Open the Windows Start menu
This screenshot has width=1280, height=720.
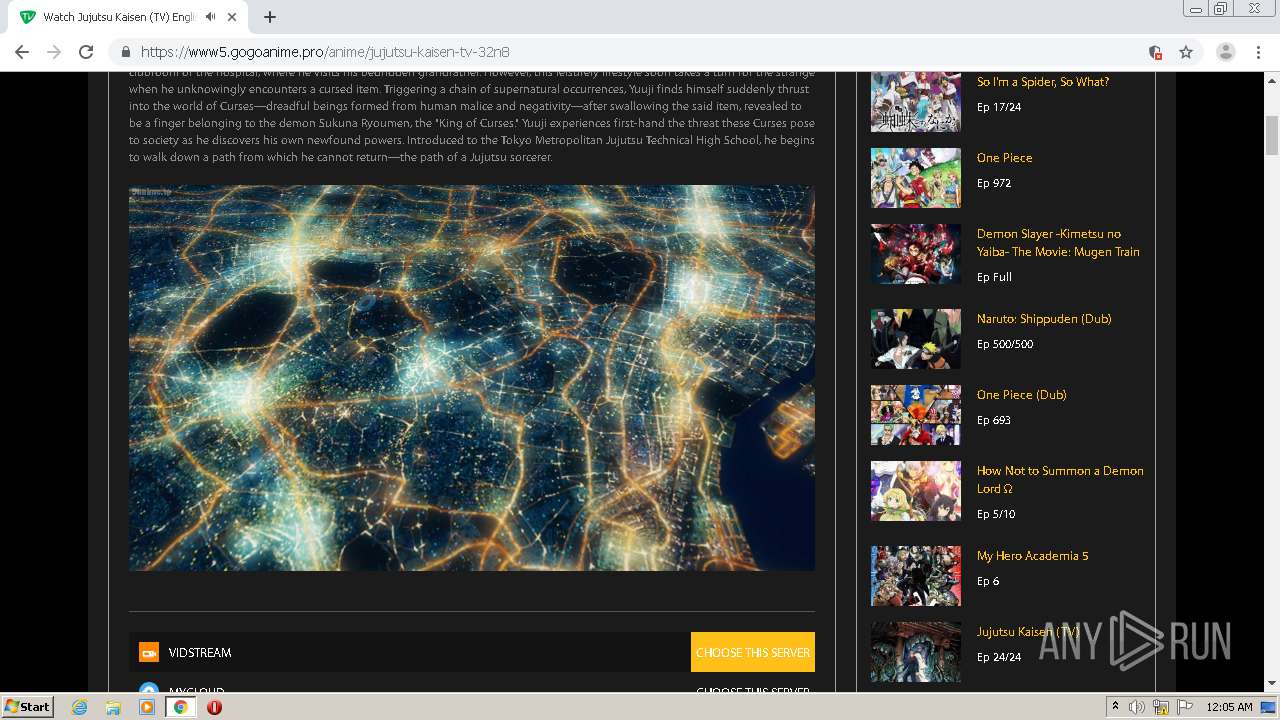(x=28, y=707)
